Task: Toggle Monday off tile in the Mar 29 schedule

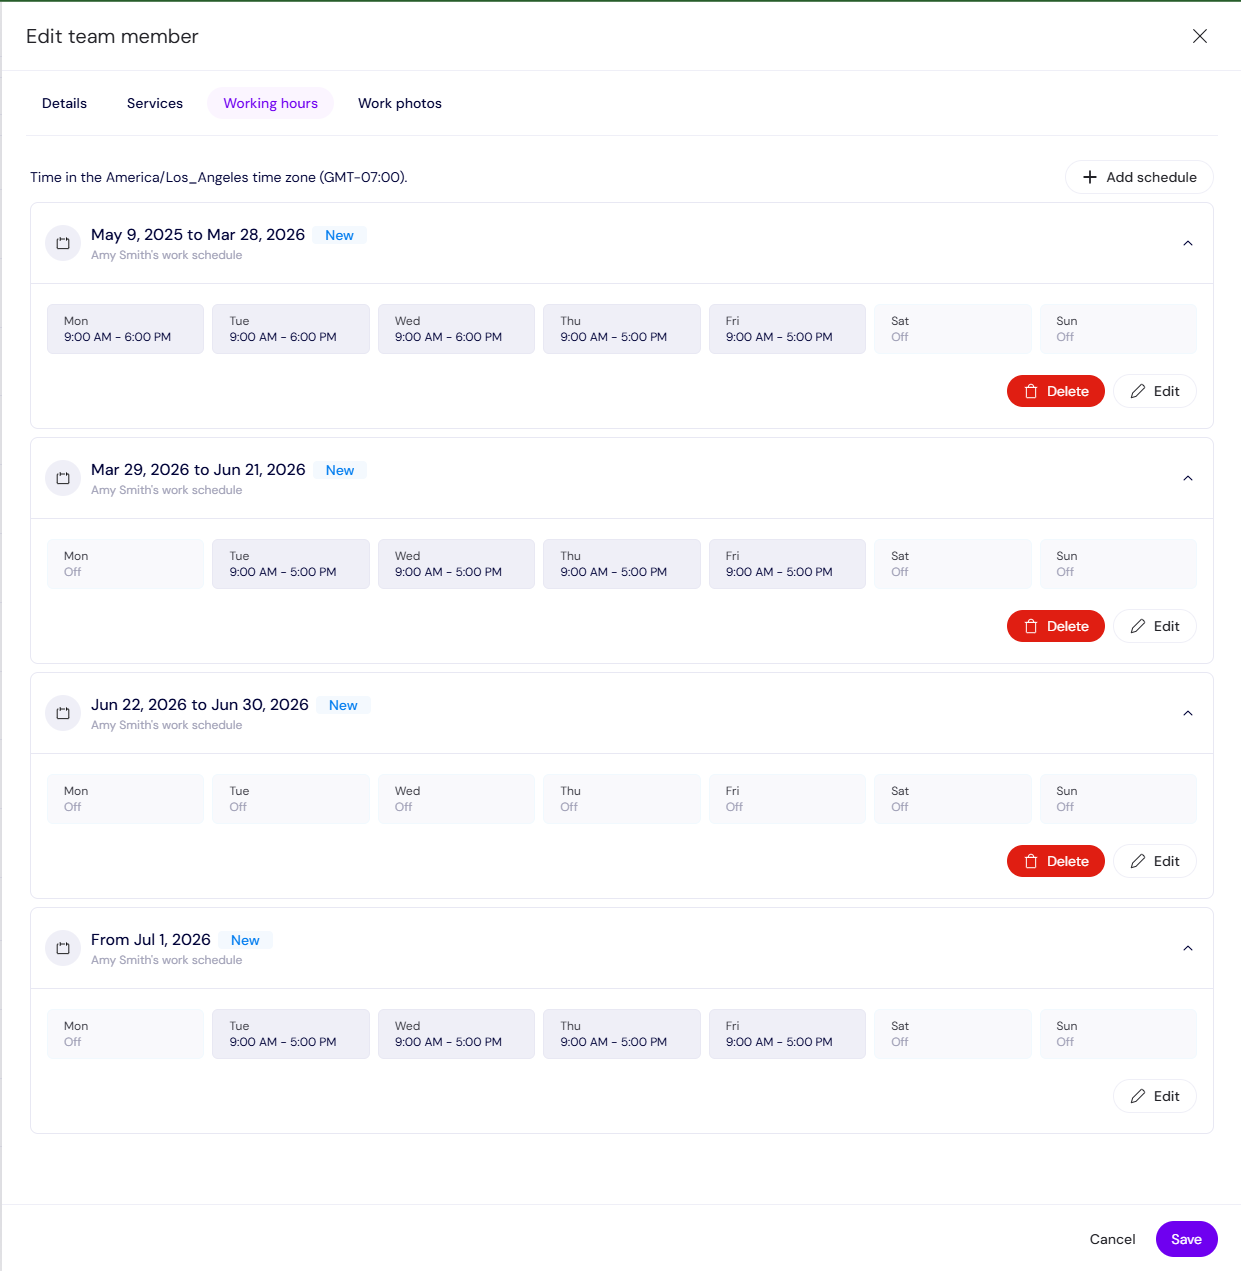Action: [x=124, y=564]
